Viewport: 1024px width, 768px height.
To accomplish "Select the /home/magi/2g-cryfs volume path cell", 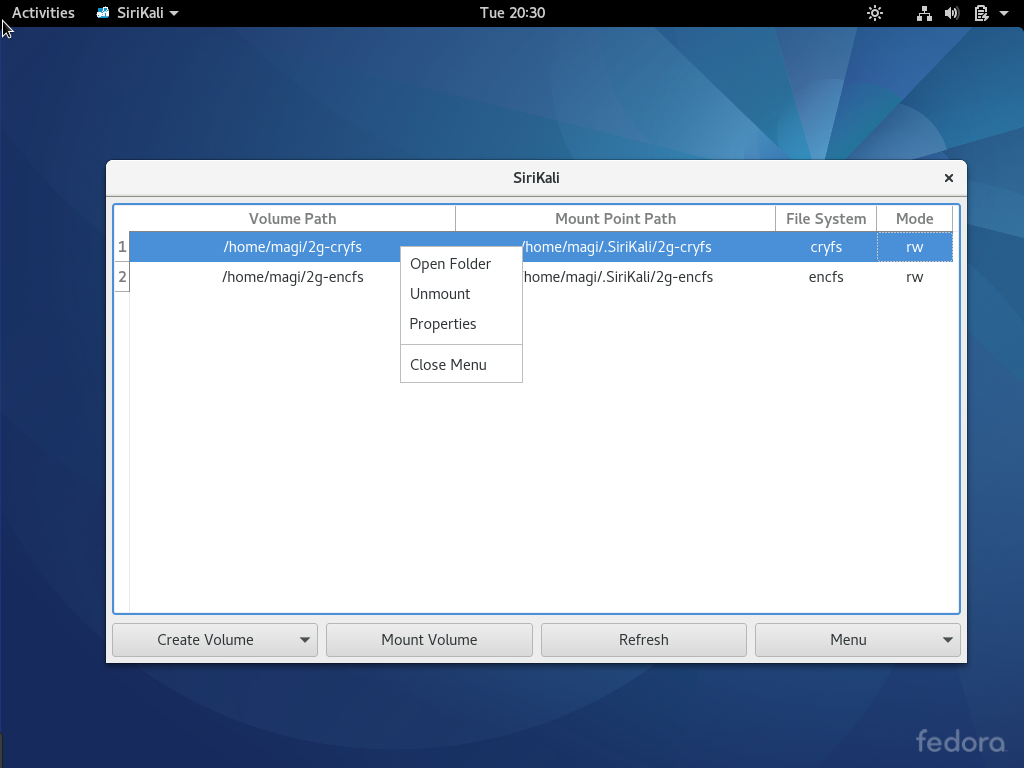I will [x=293, y=247].
